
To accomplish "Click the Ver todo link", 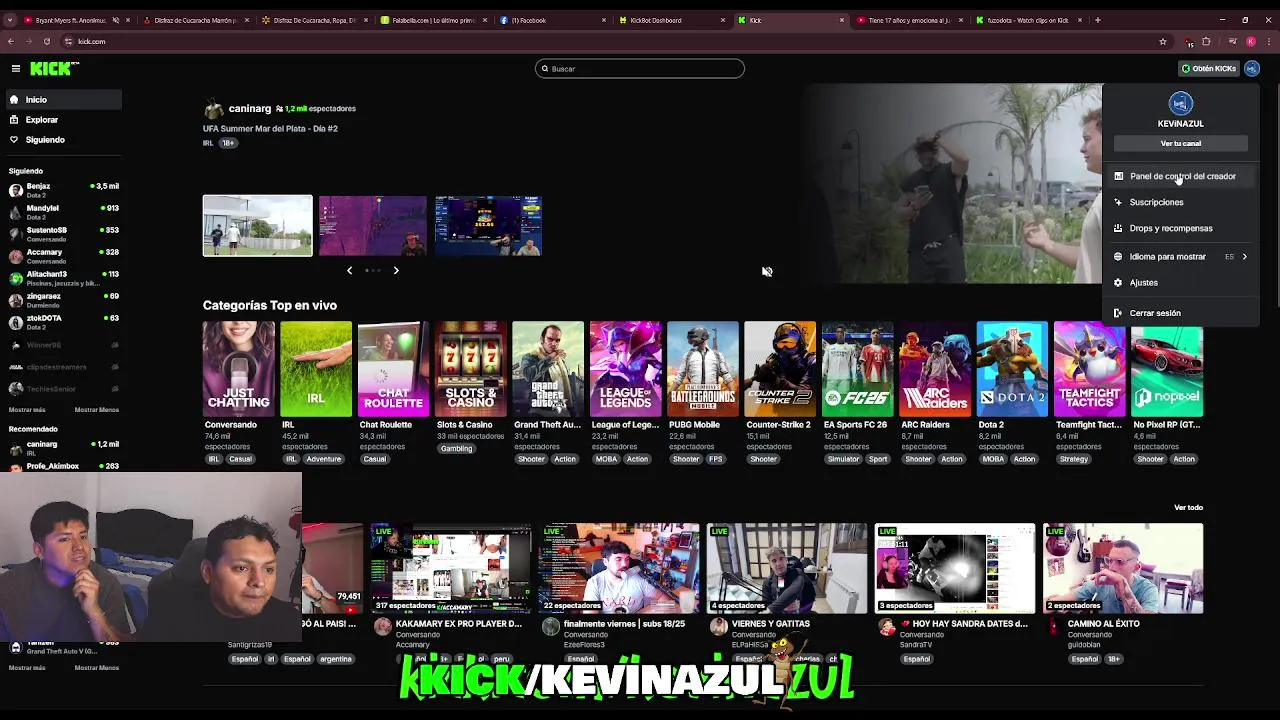I will pyautogui.click(x=1188, y=508).
